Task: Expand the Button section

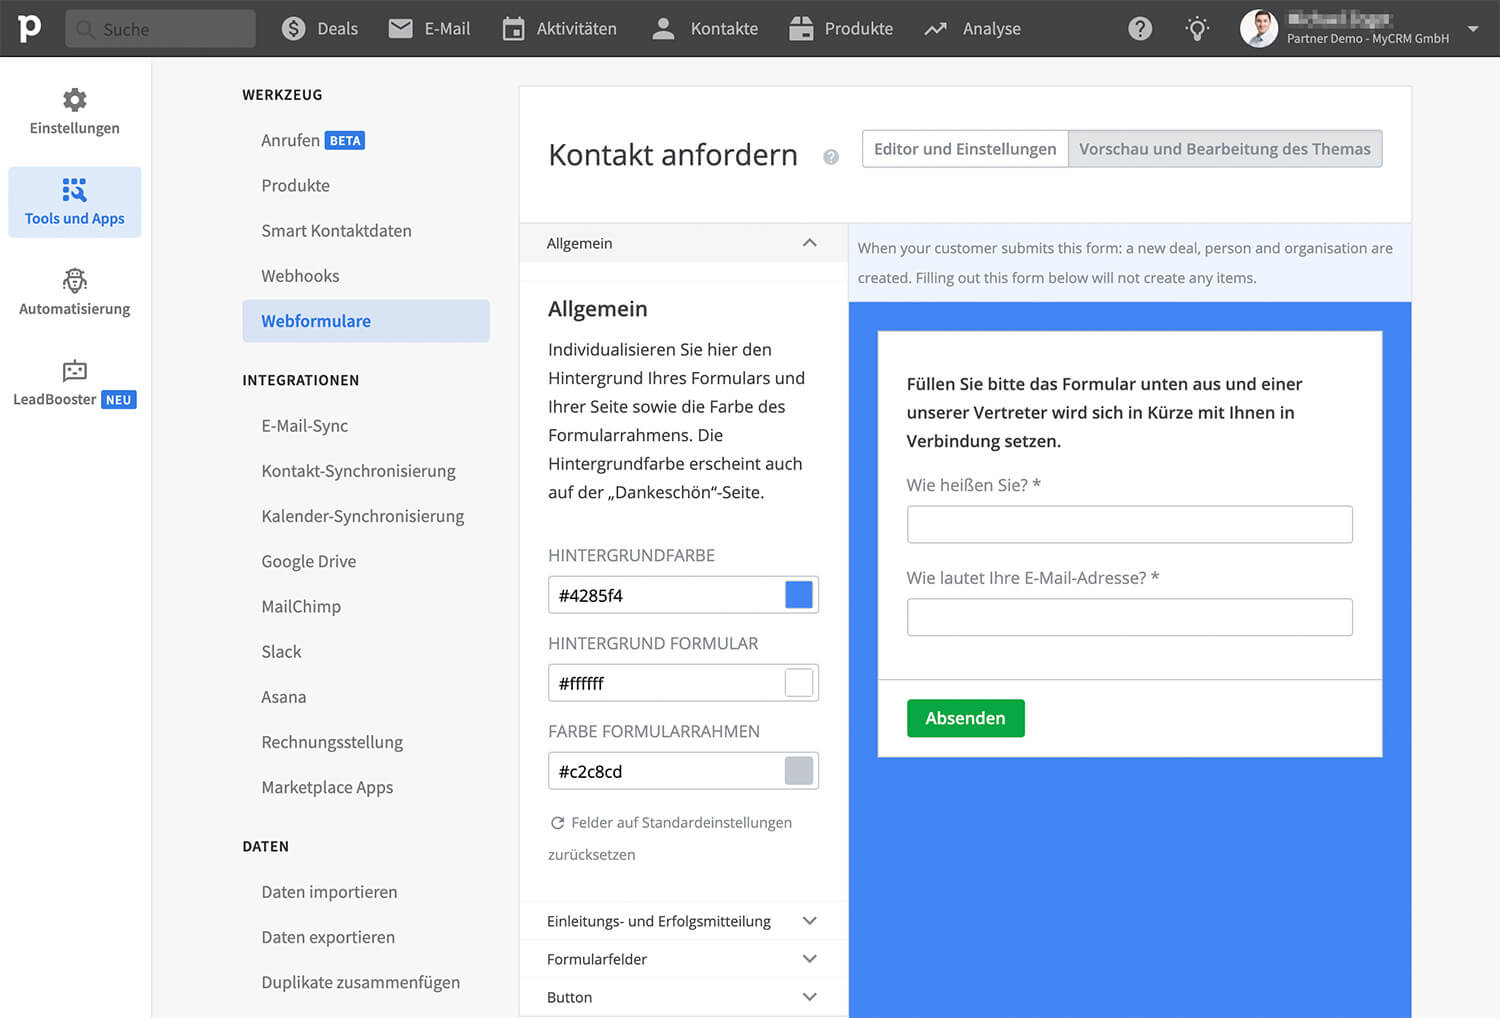Action: tap(809, 997)
